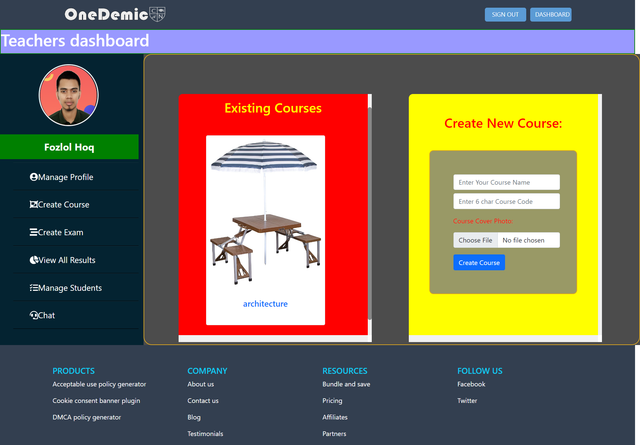Click the PRODUCTS footer heading
The width and height of the screenshot is (640, 445).
click(x=73, y=371)
